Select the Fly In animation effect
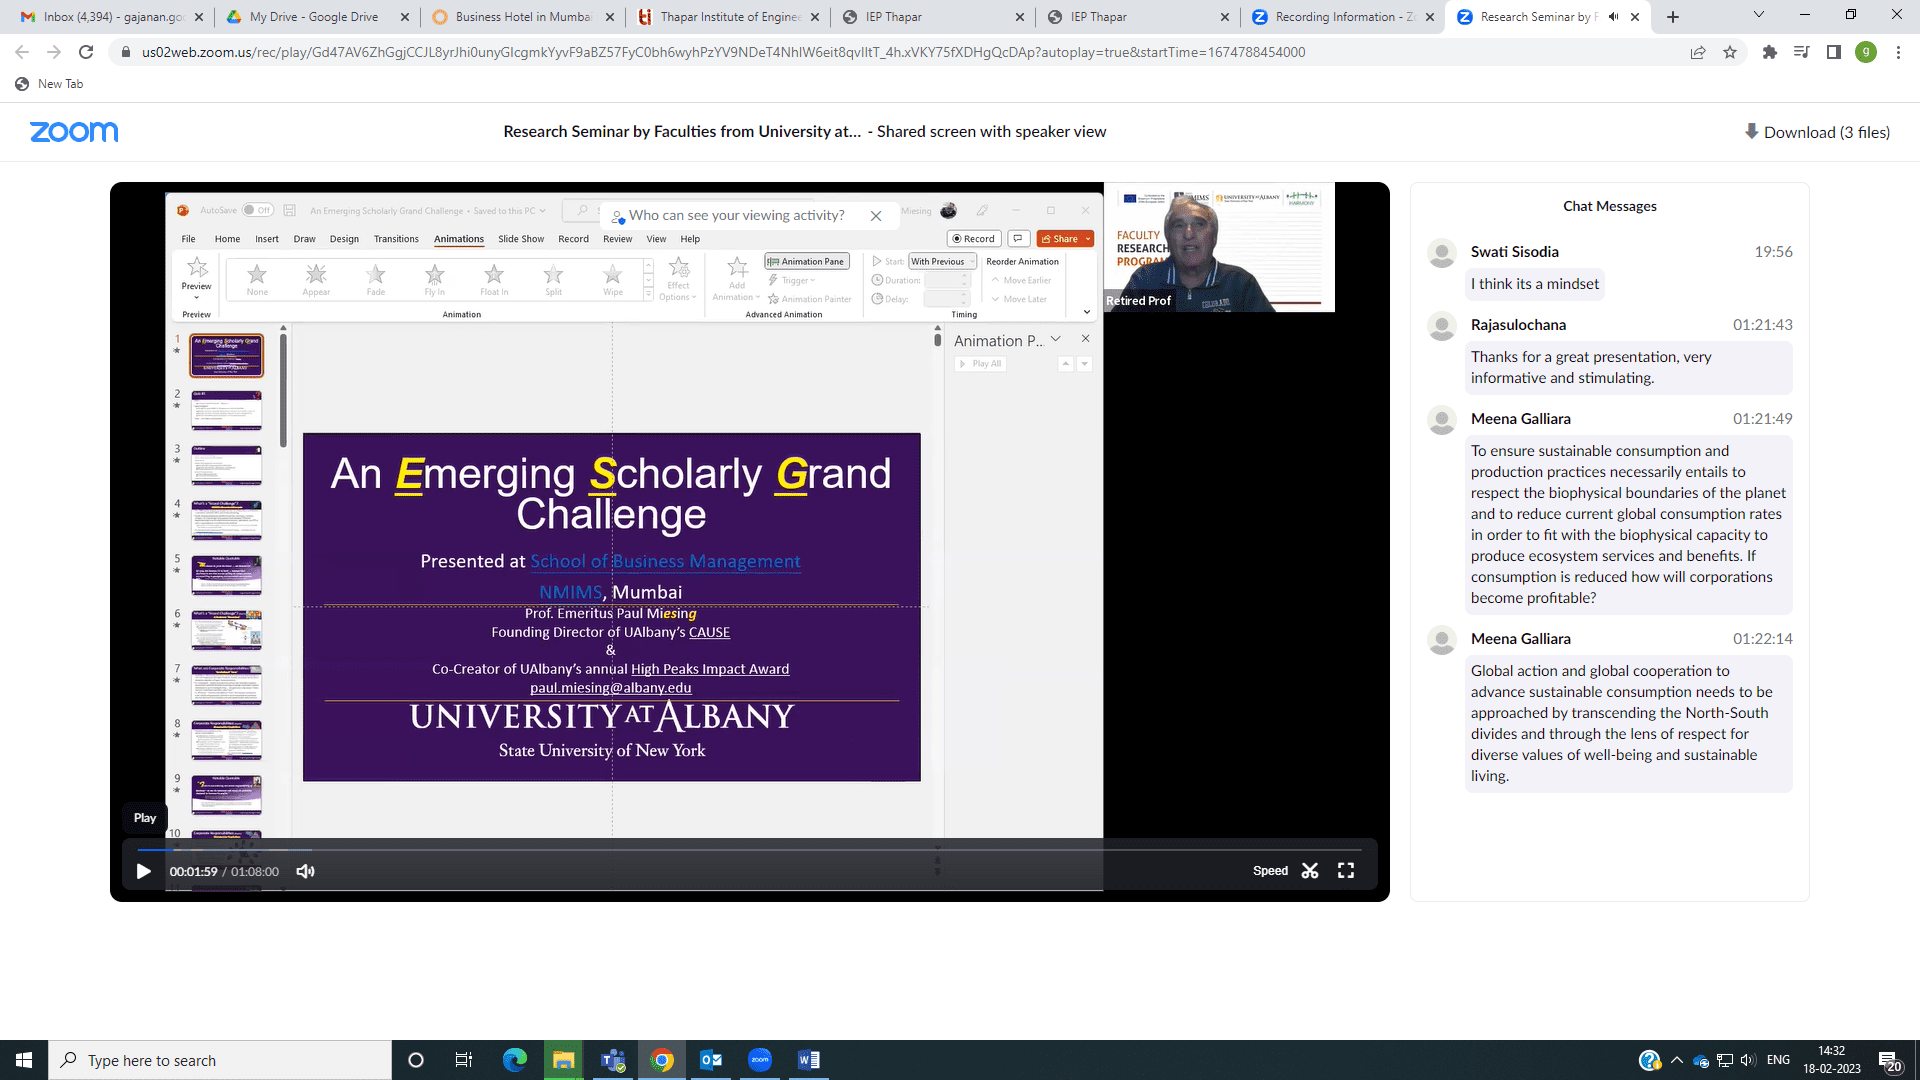Screen dimensions: 1920x1080 click(435, 279)
